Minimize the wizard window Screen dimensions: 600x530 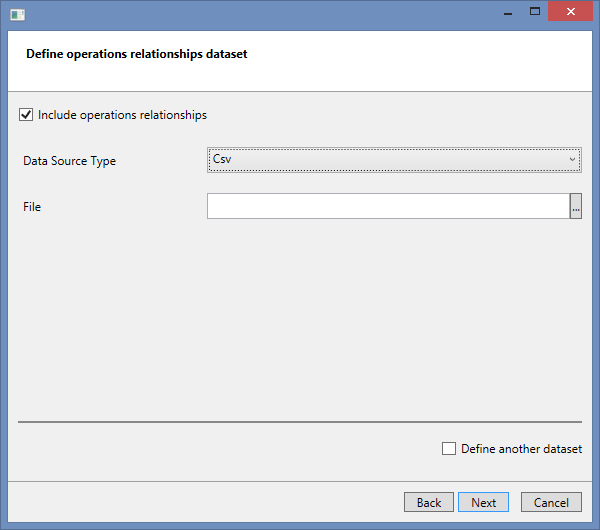507,12
